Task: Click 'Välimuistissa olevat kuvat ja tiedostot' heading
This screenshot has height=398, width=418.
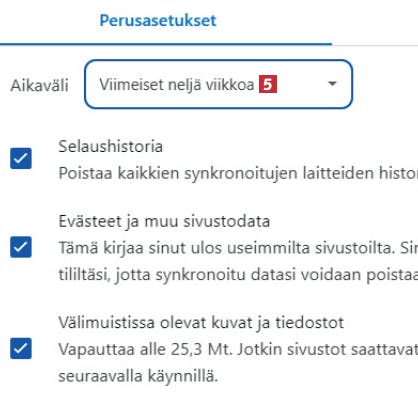Action: point(201,323)
